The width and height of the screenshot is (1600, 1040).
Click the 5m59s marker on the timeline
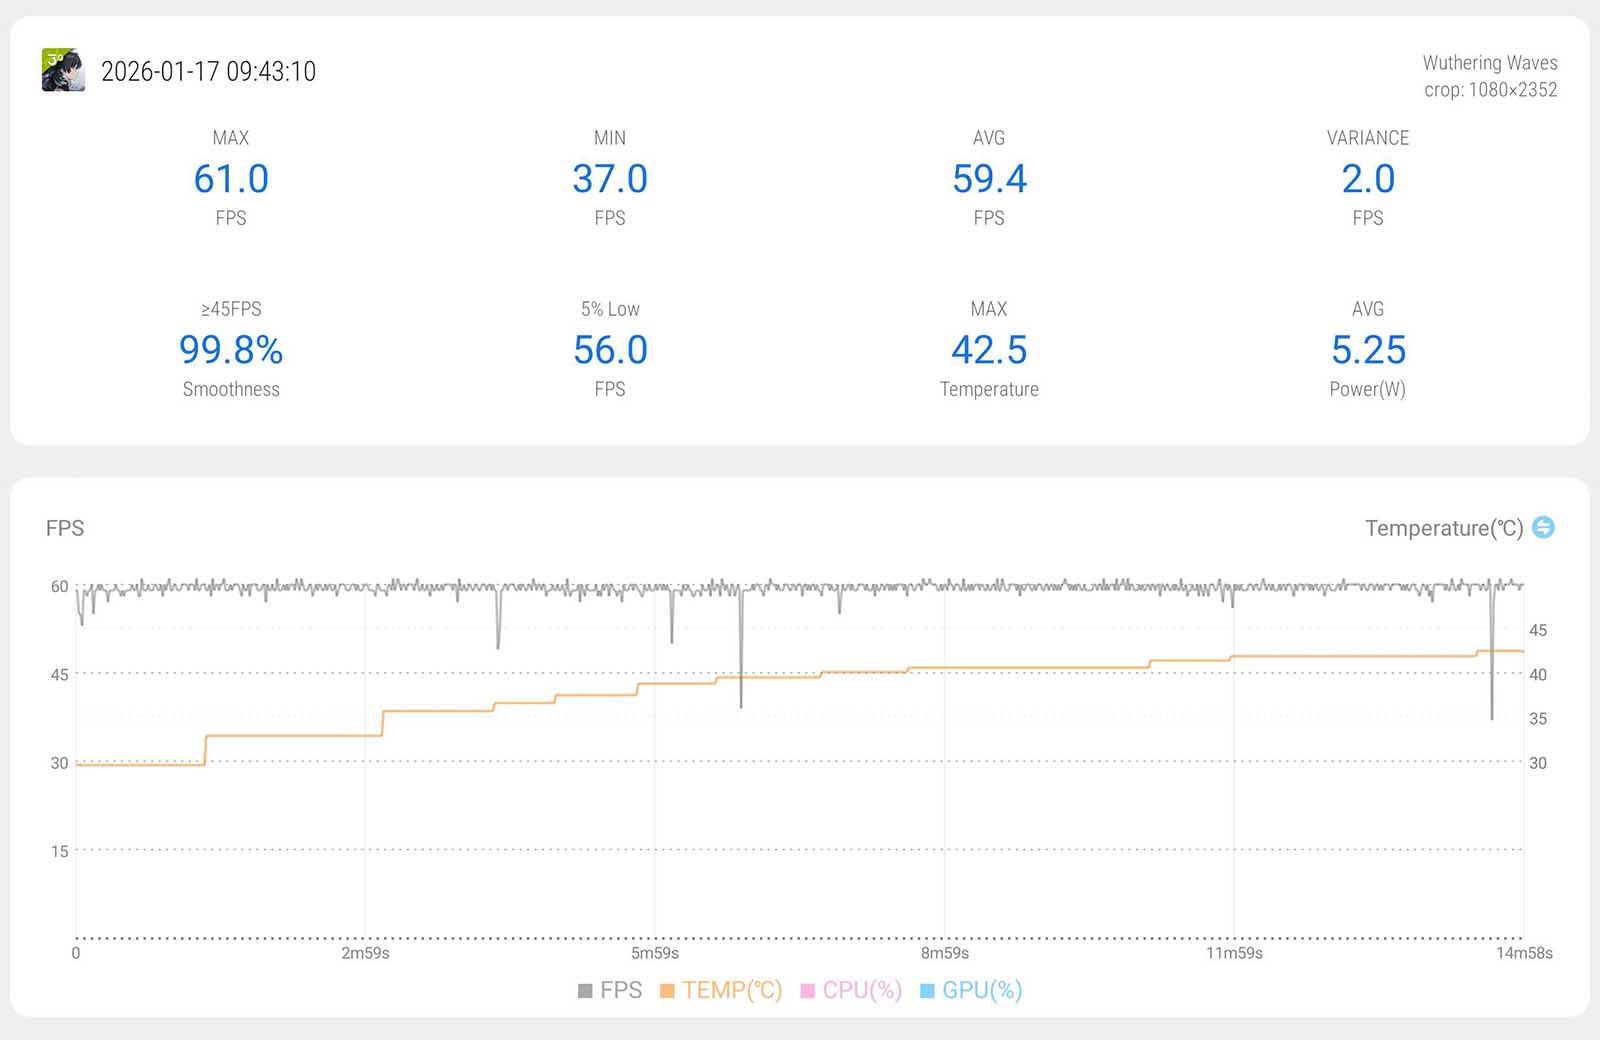655,953
